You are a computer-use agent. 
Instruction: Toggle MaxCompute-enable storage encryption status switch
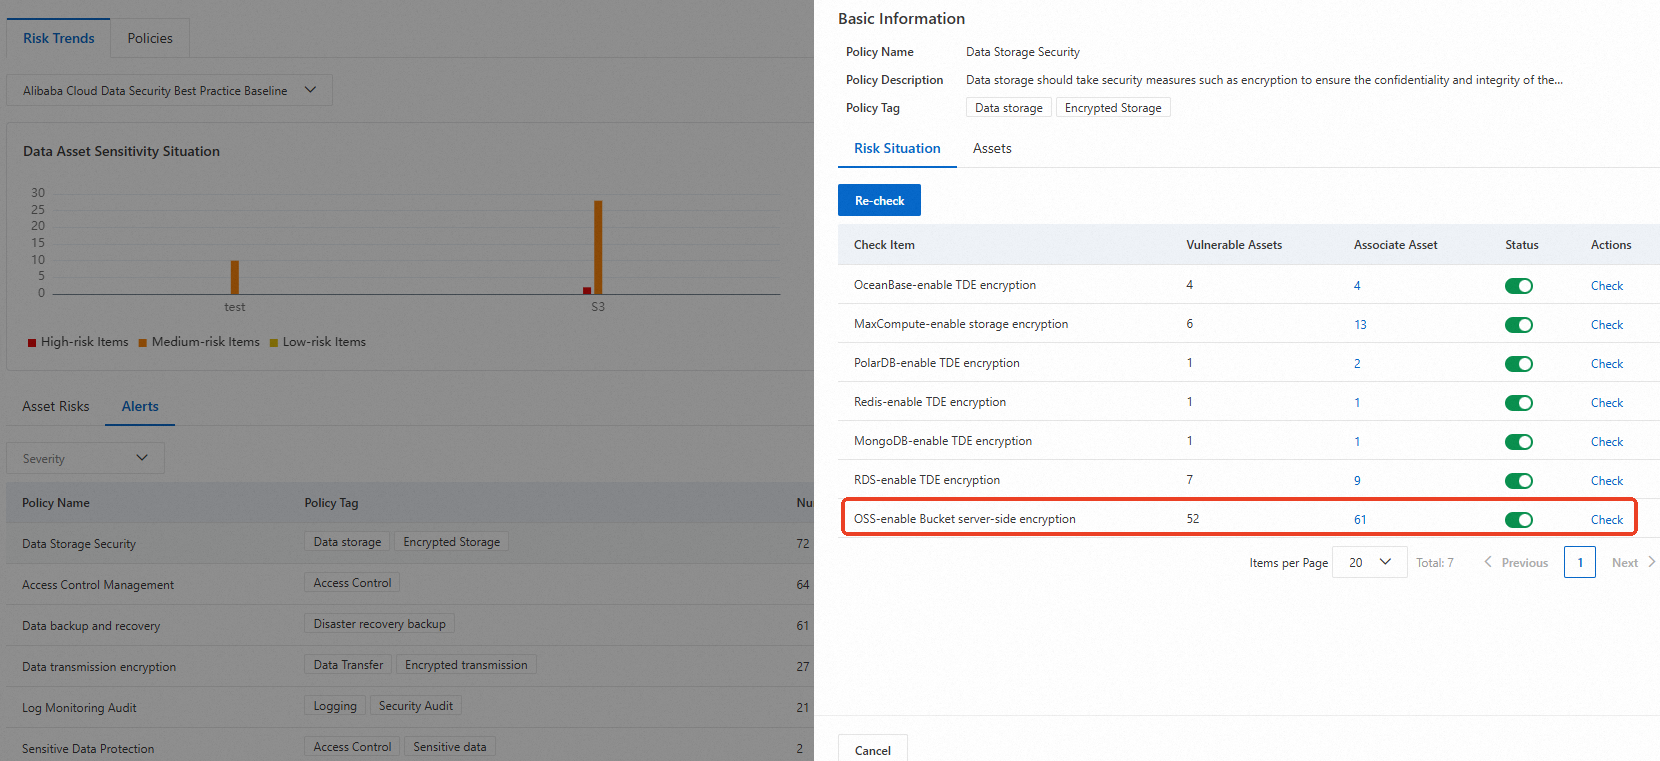tap(1518, 325)
